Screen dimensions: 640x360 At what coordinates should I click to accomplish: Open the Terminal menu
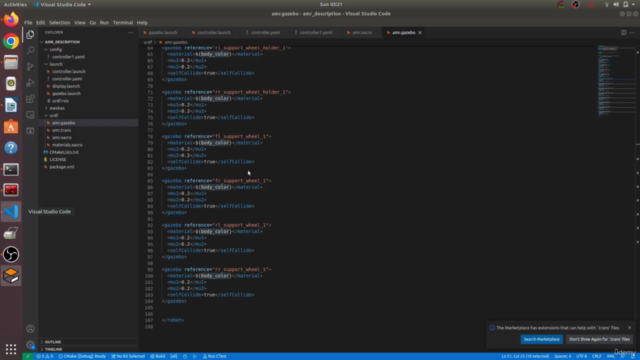click(123, 23)
